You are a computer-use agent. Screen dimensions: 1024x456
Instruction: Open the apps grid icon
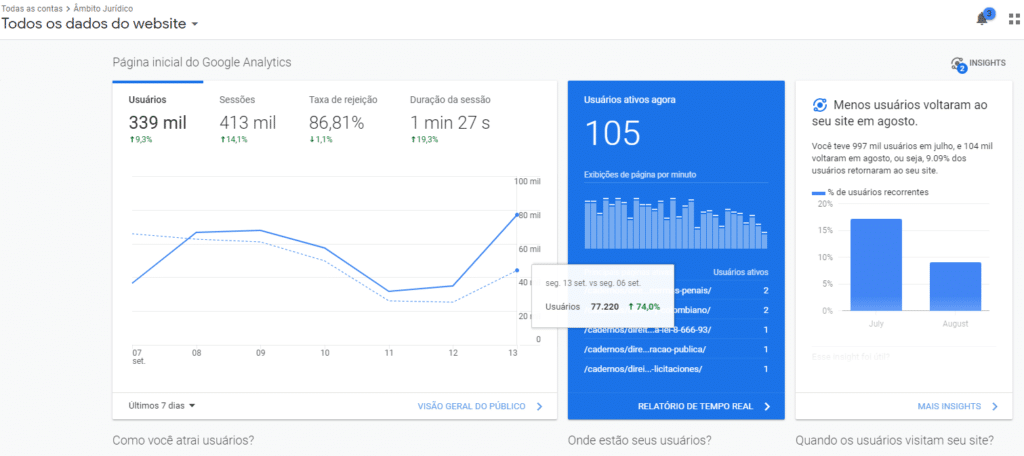[x=1014, y=19]
